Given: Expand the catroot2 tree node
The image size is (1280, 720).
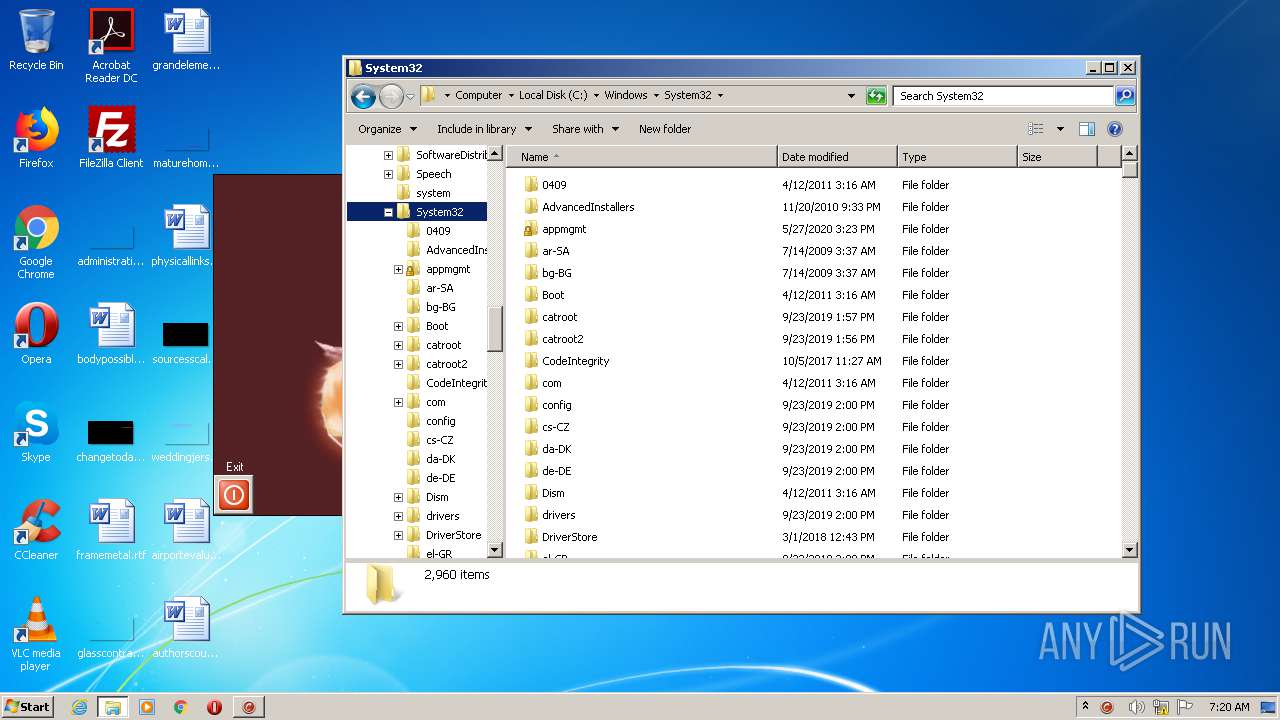Looking at the screenshot, I should pos(398,364).
